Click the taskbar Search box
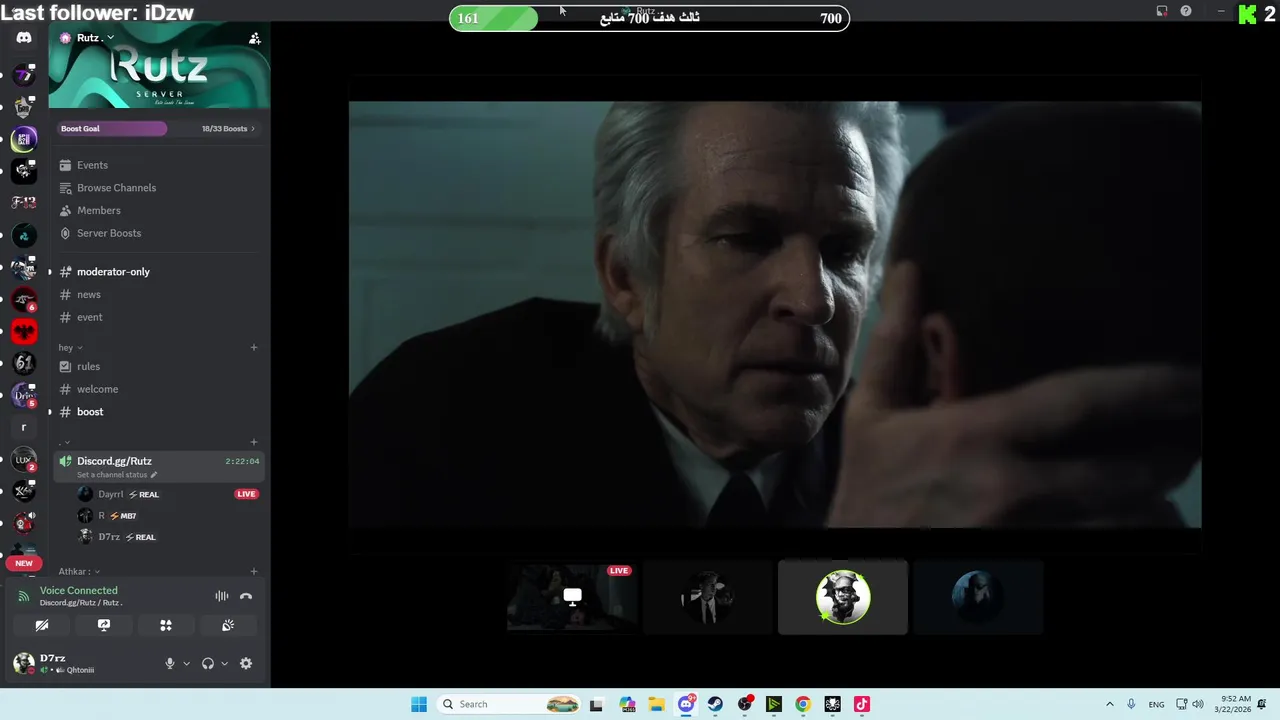Screen dimensions: 1280x720 click(x=510, y=704)
